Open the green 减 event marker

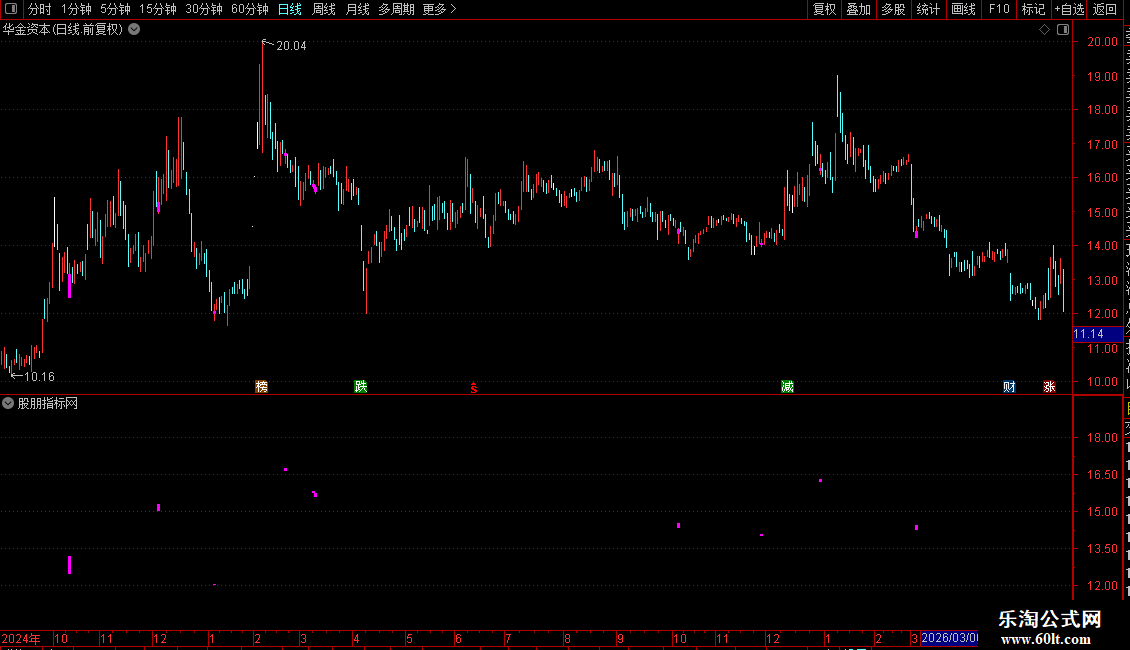point(788,387)
